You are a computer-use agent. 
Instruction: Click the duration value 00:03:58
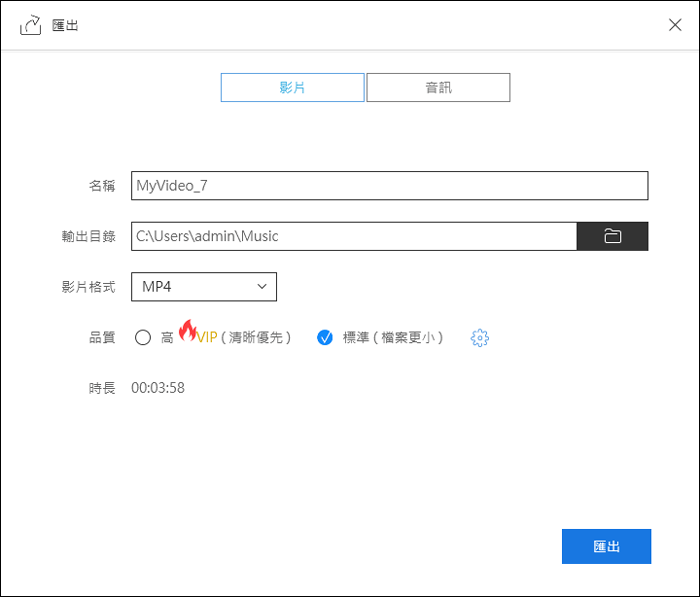click(158, 388)
